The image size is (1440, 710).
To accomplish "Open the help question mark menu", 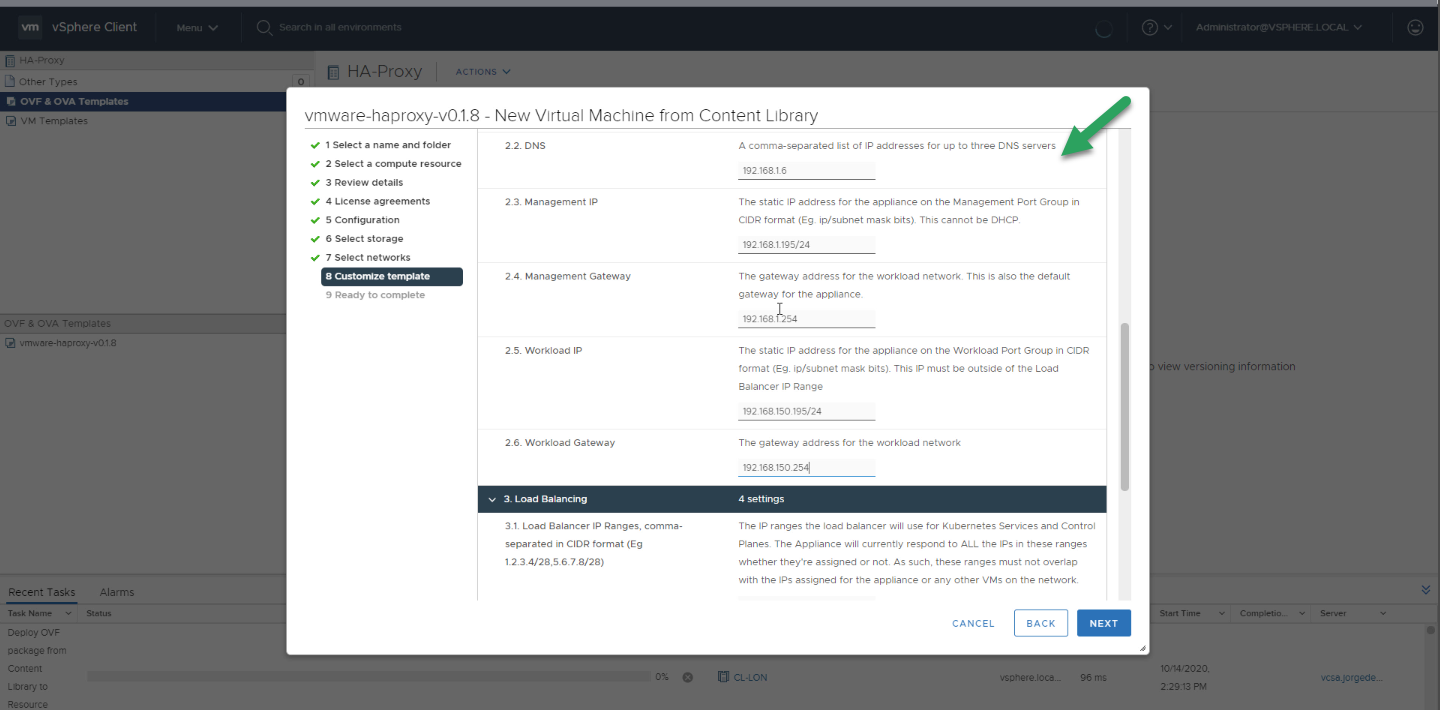I will point(1157,28).
